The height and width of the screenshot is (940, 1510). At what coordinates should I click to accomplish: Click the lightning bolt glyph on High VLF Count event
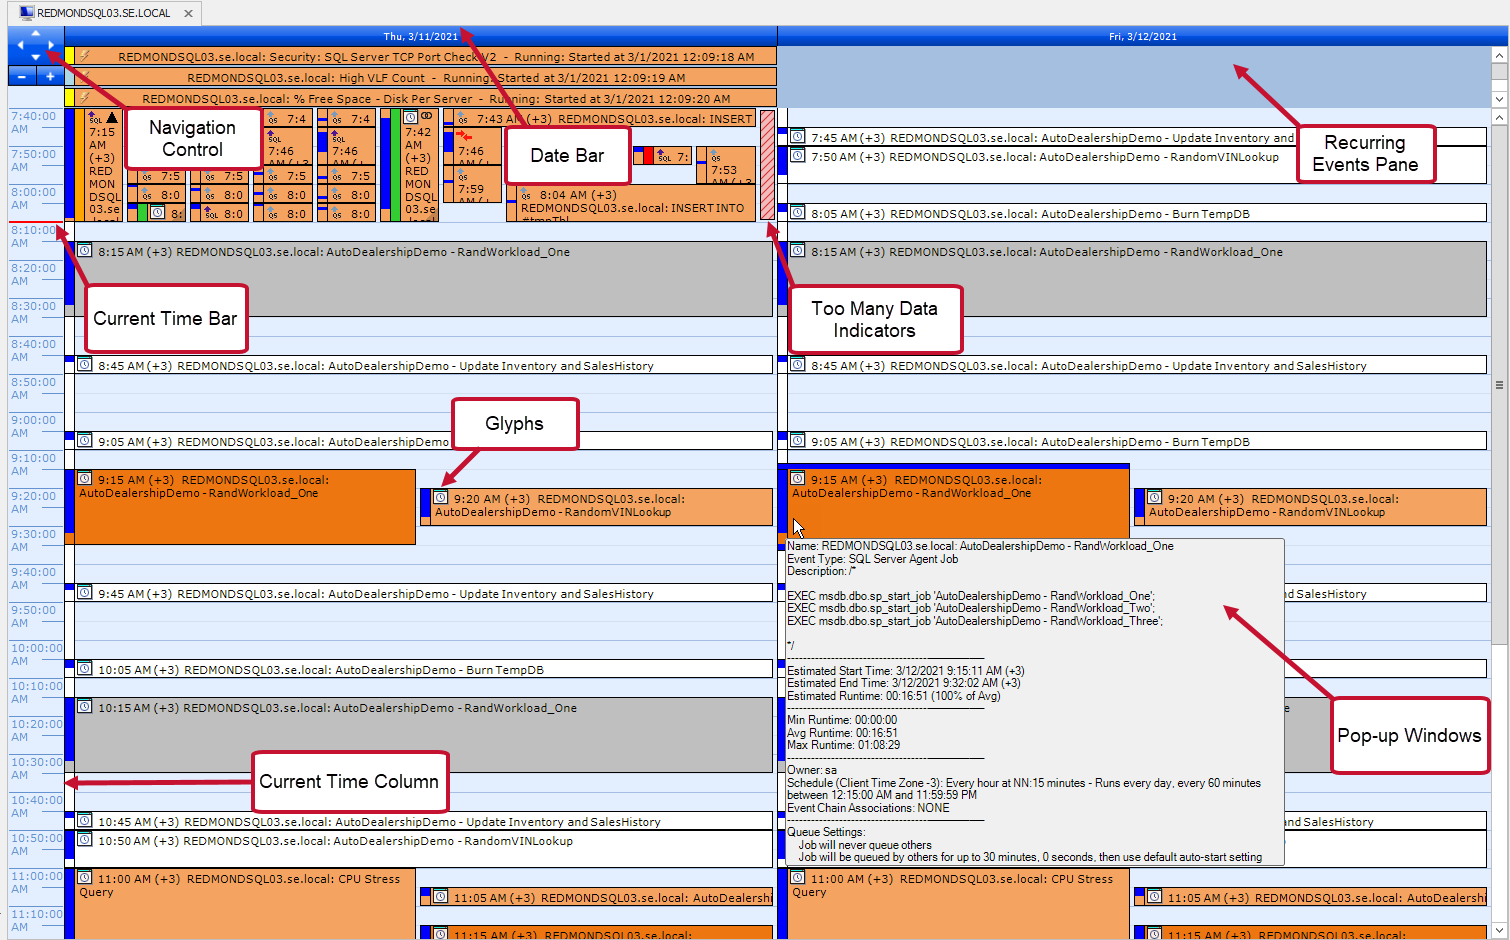coord(84,77)
